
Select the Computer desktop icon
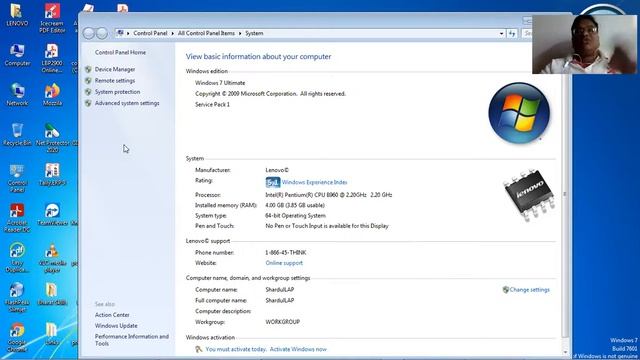pyautogui.click(x=17, y=55)
